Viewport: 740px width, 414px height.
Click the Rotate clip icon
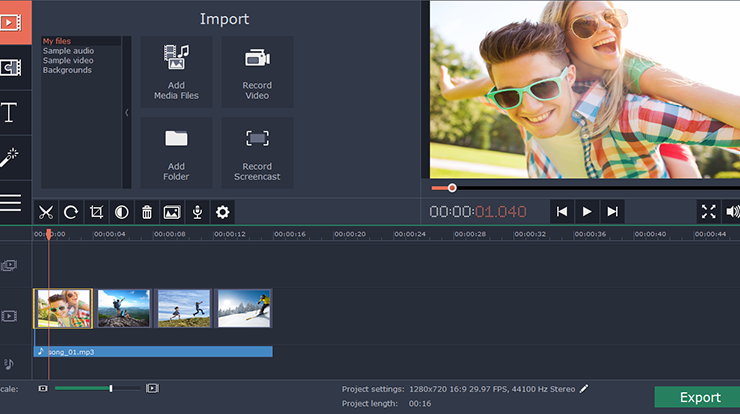(x=71, y=212)
